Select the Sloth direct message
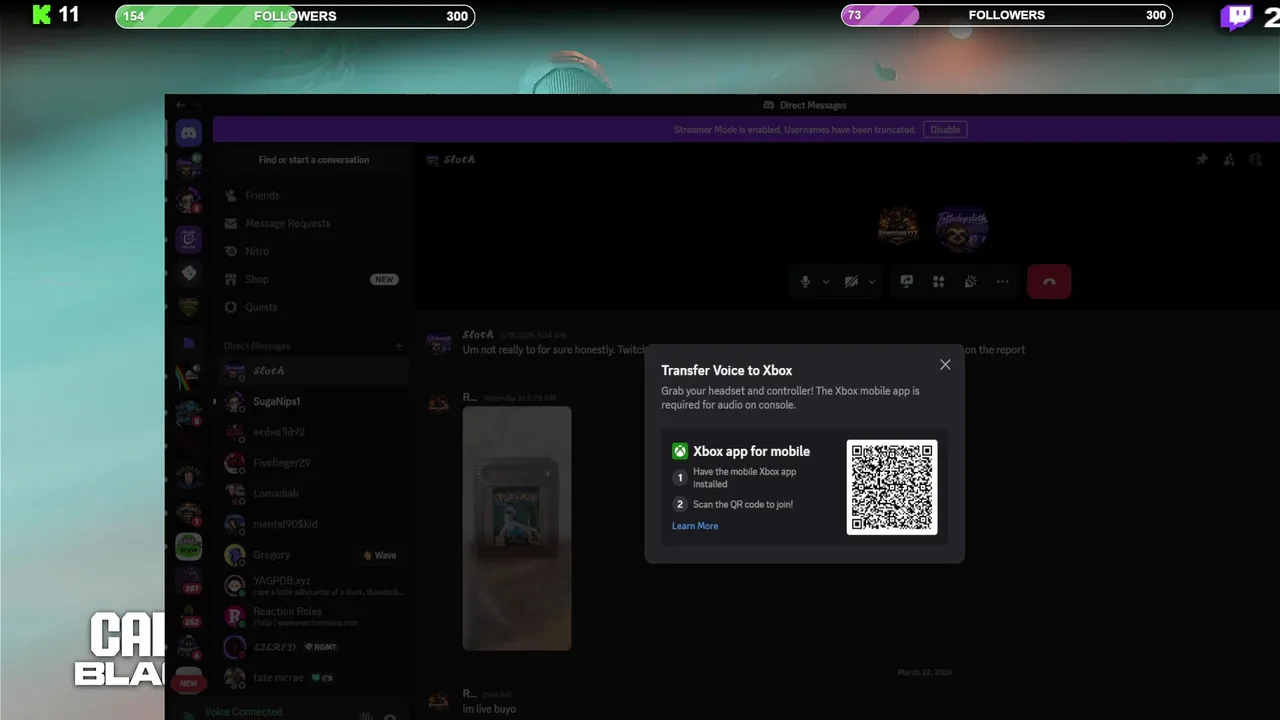Screen dimensions: 1280x720 (313, 371)
